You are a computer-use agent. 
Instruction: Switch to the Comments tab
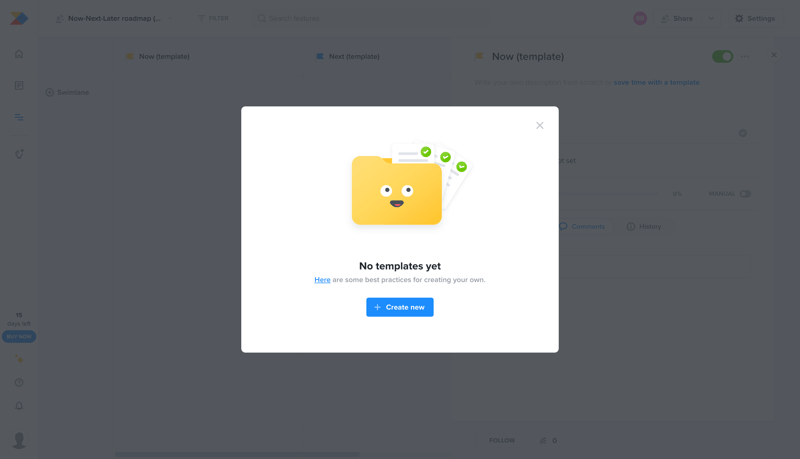click(x=582, y=226)
